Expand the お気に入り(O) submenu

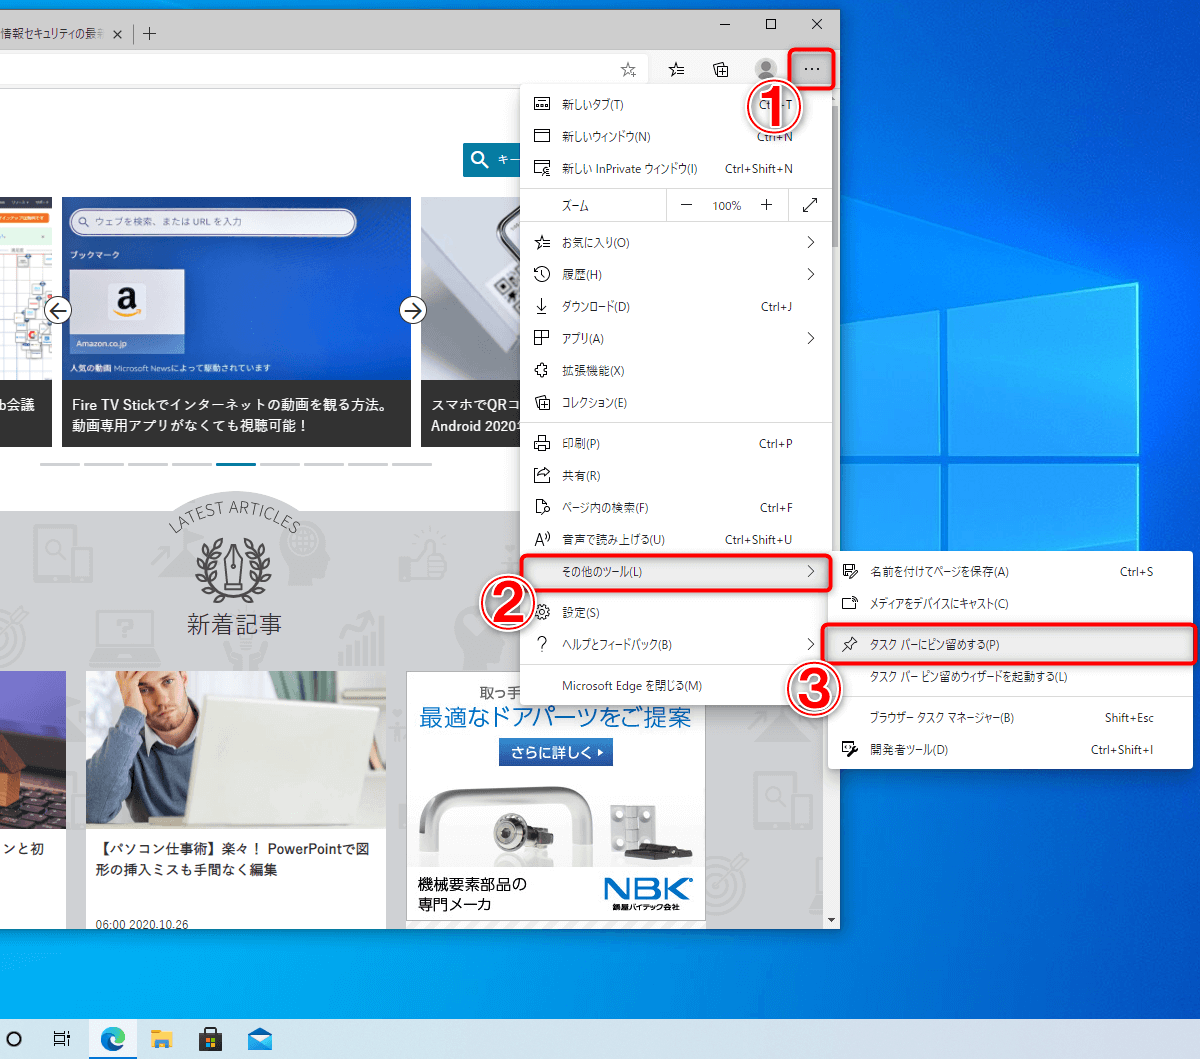coord(676,242)
